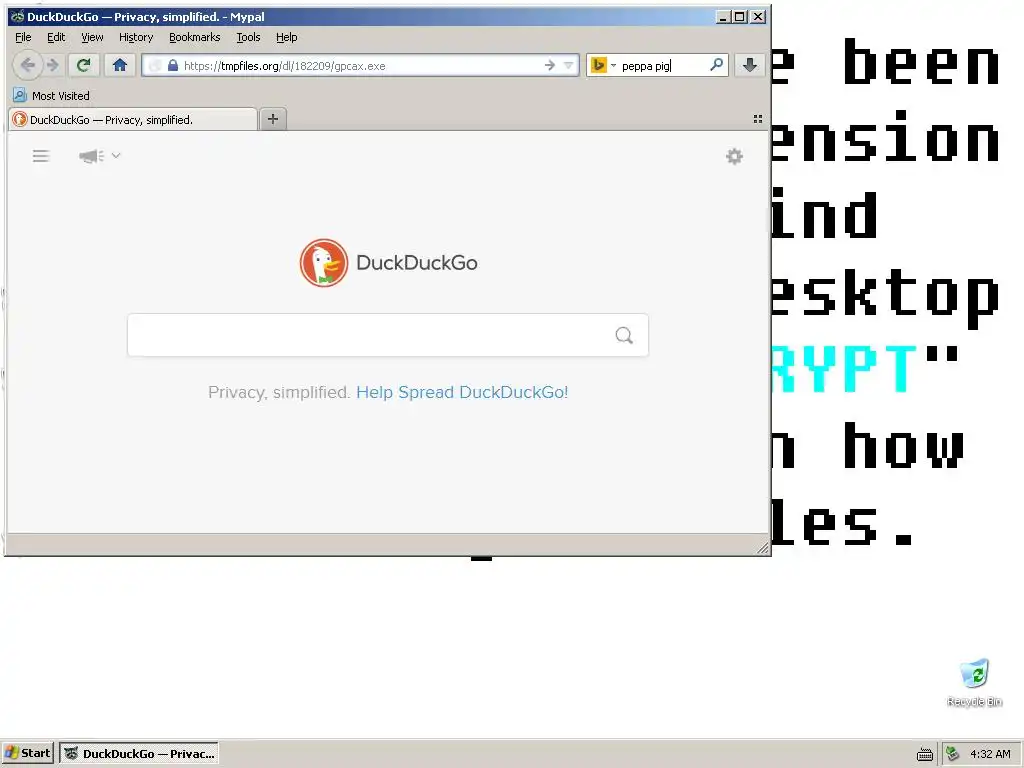This screenshot has height=768, width=1024.
Task: Click the DuckDuckGo taskbar window button
Action: pyautogui.click(x=139, y=753)
